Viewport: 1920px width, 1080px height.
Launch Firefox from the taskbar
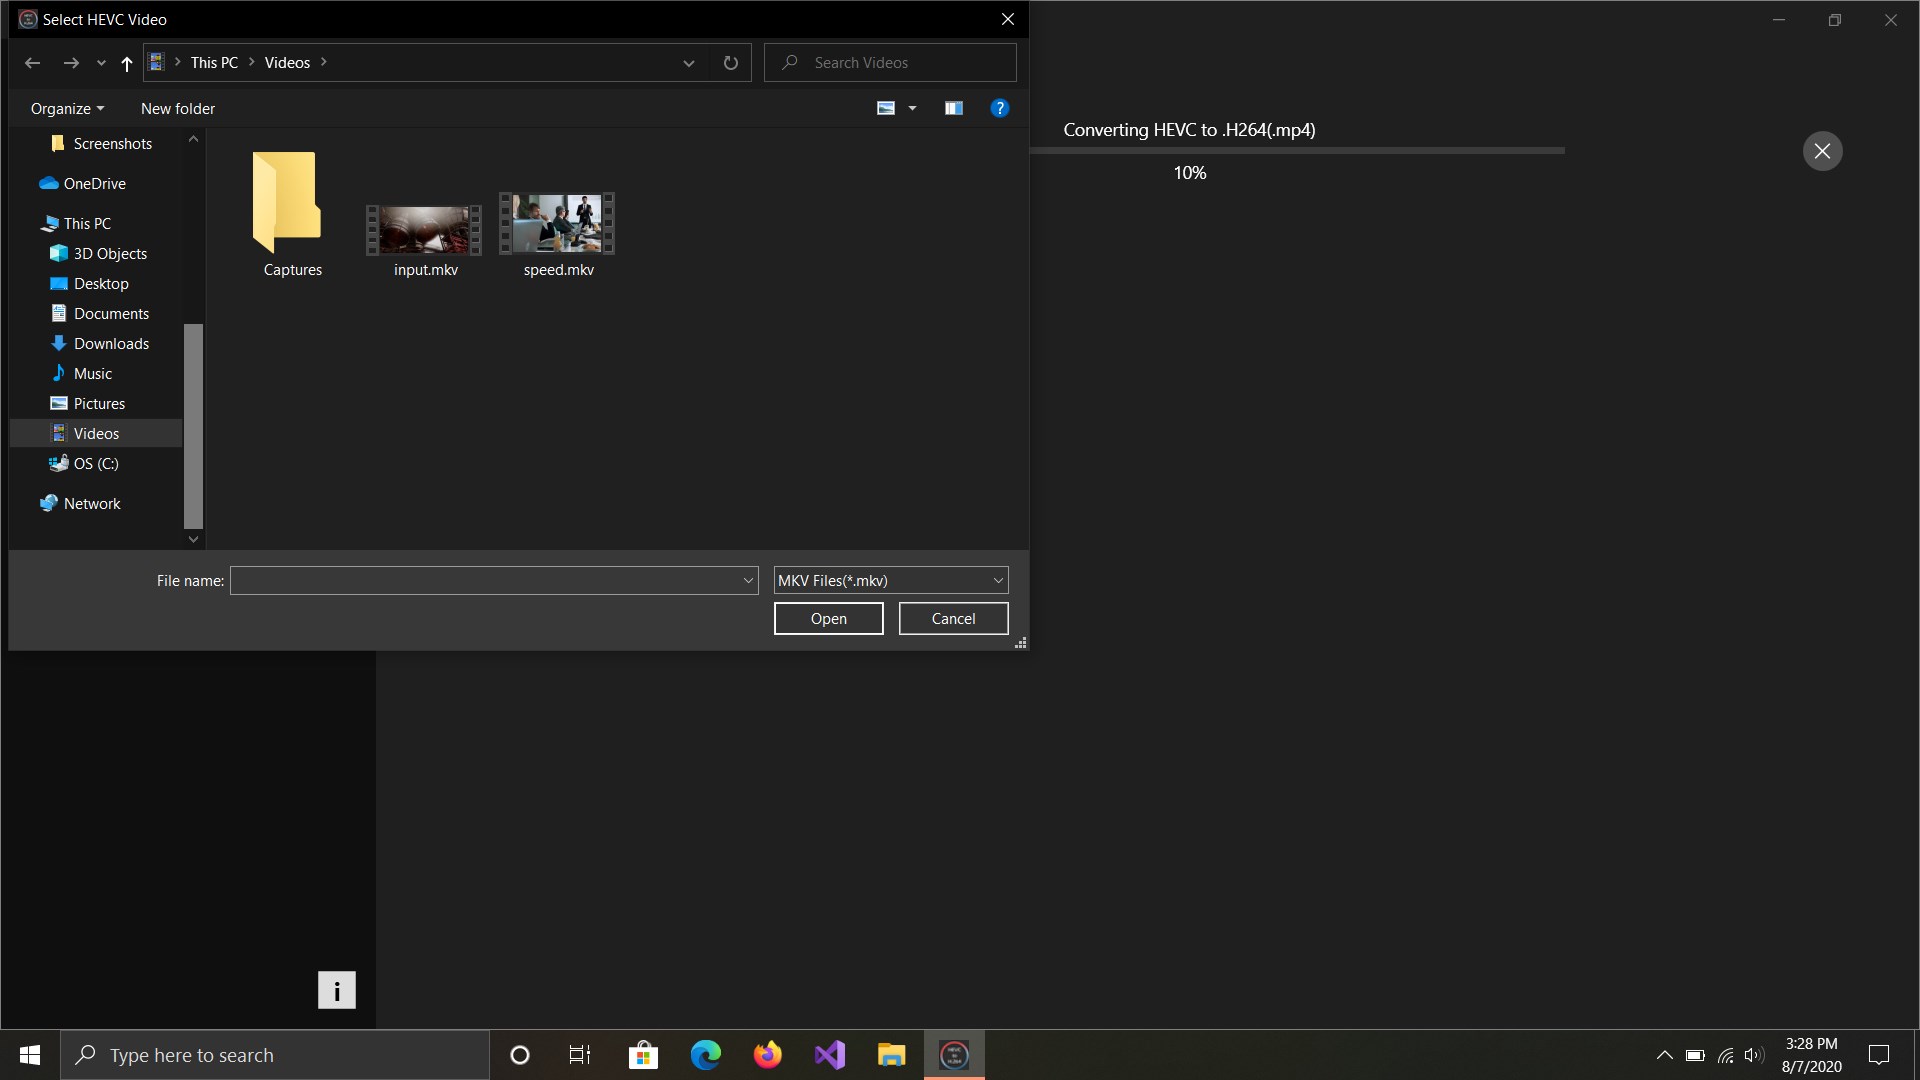pos(767,1055)
